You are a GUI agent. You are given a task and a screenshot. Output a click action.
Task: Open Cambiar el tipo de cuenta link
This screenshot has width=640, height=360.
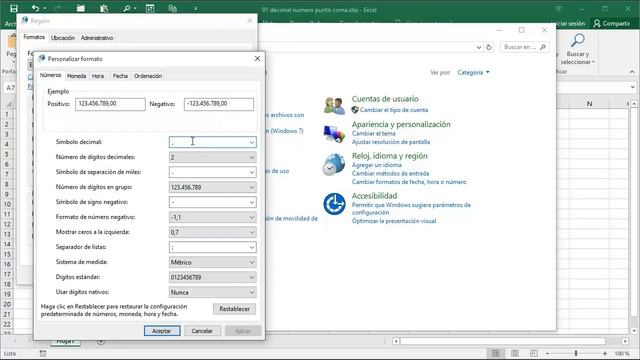394,110
